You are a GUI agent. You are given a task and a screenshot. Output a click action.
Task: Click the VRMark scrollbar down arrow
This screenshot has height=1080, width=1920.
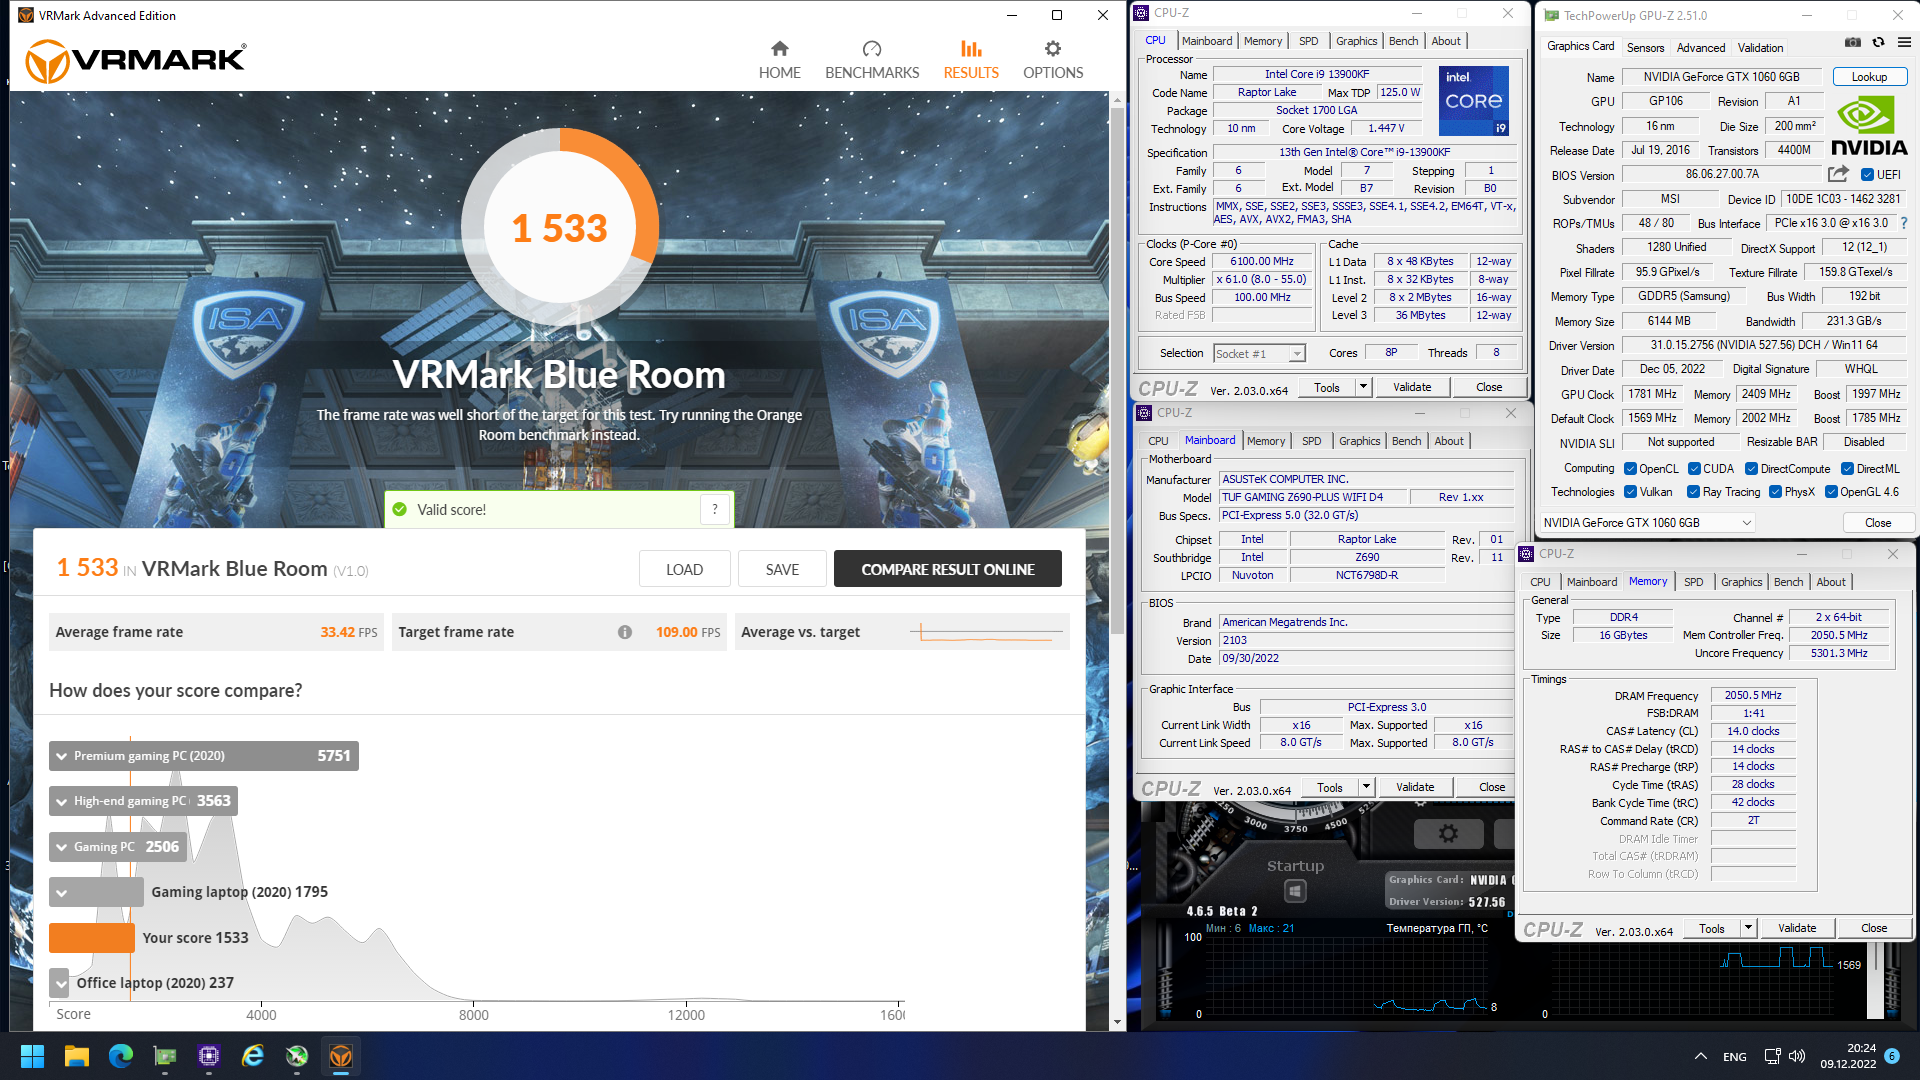pyautogui.click(x=1116, y=1022)
